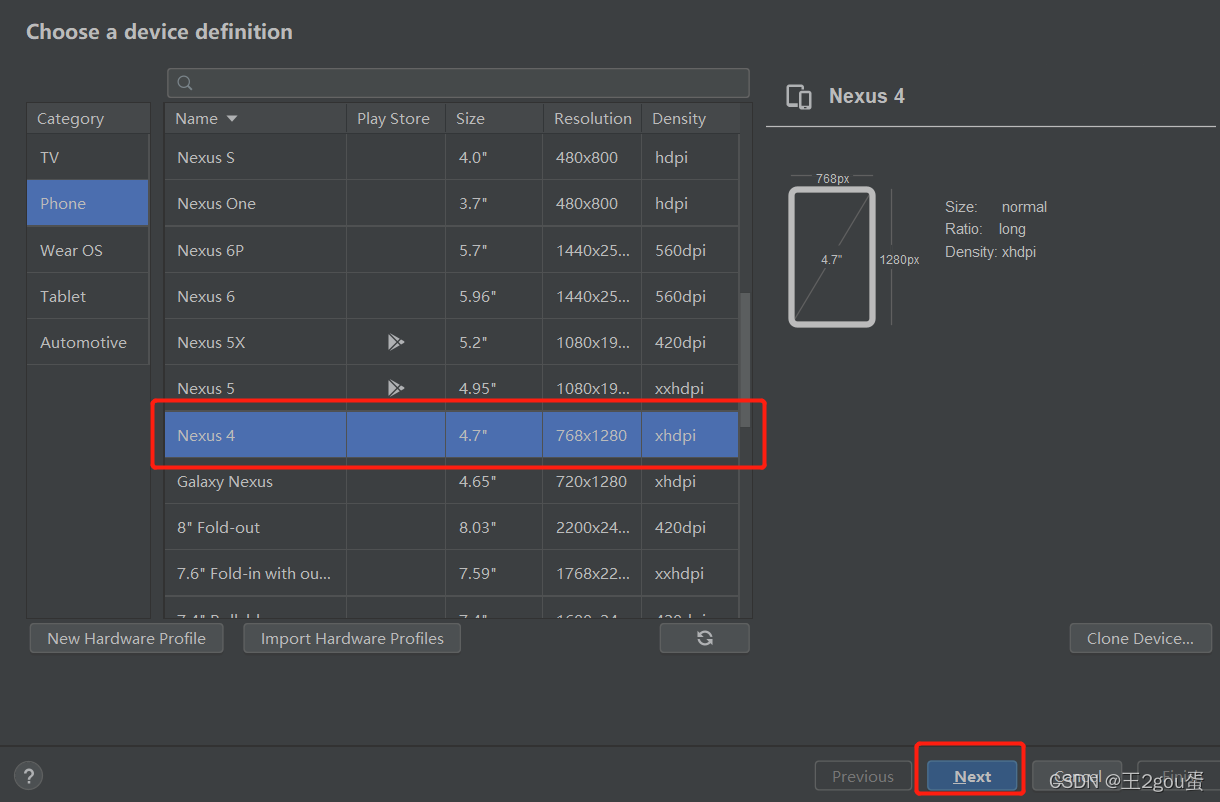
Task: Click the Size: normal detail text
Action: click(996, 207)
